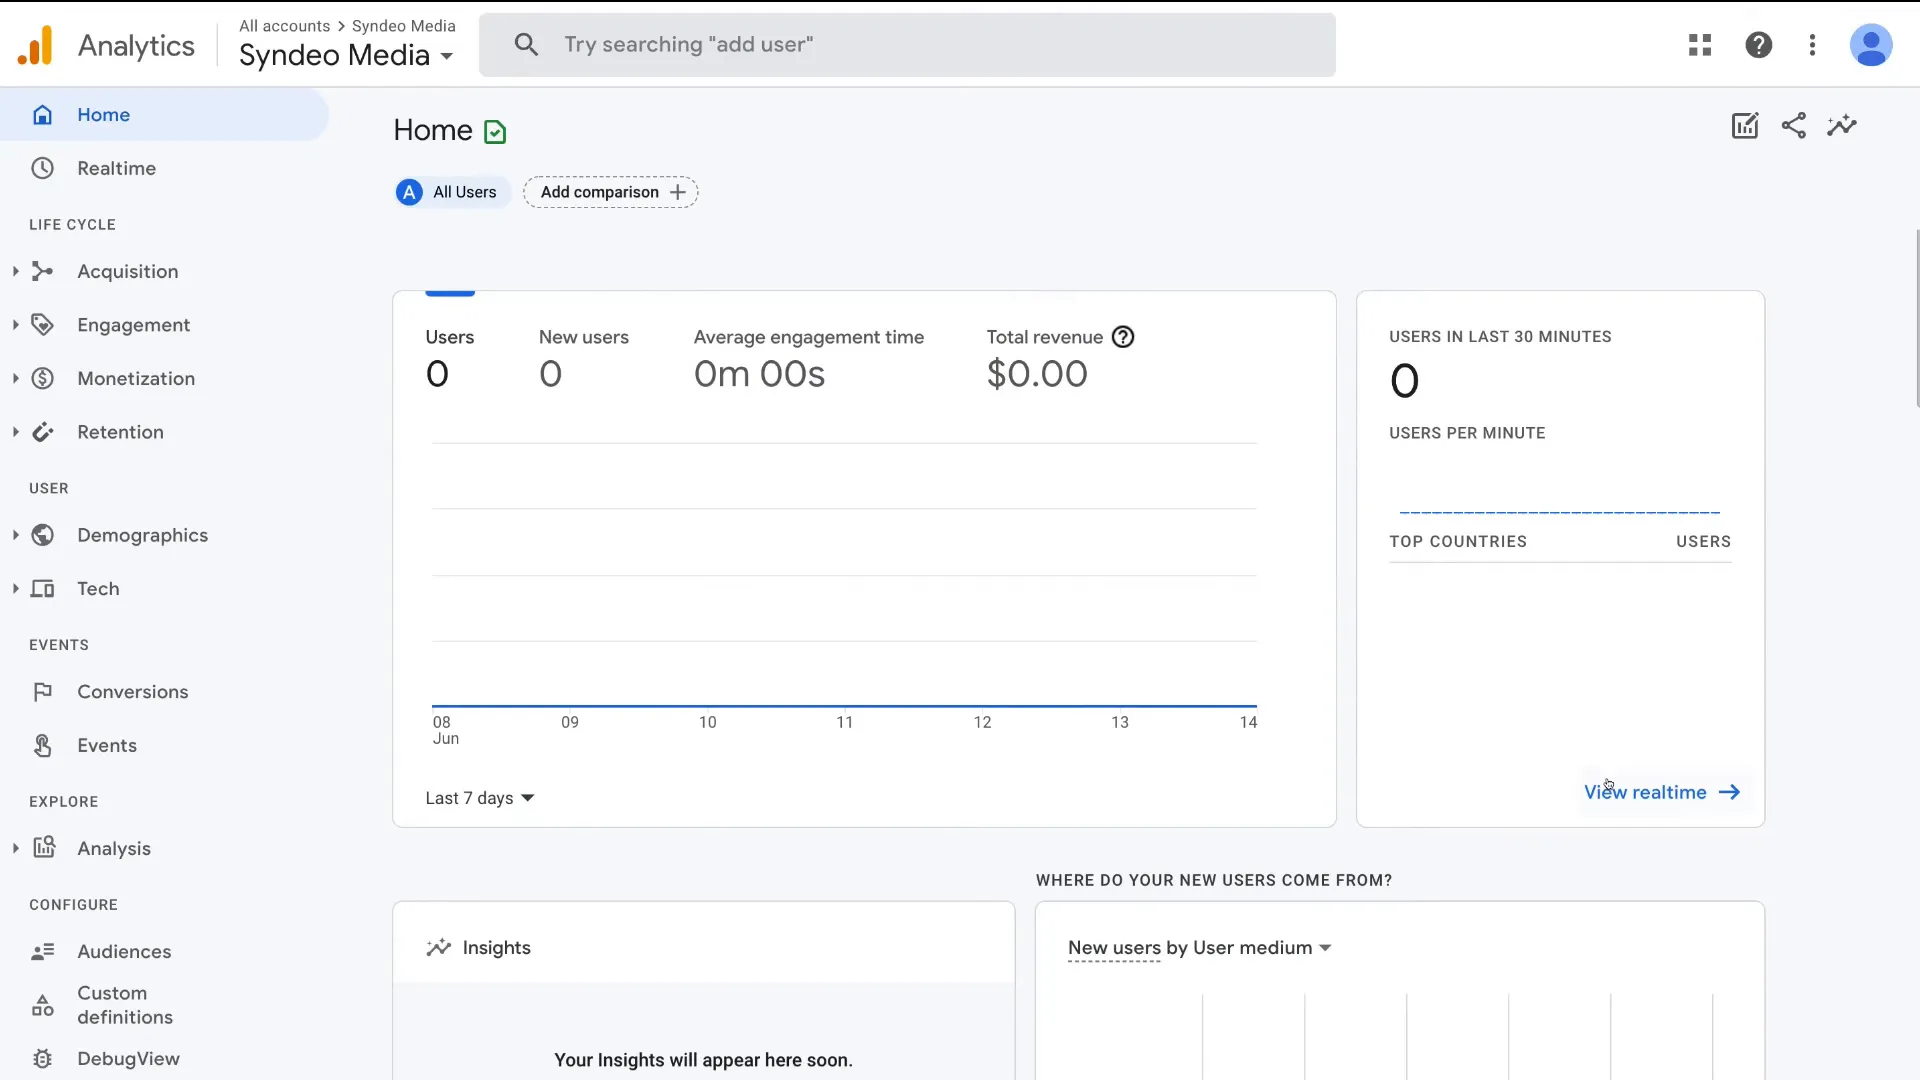Click the share report icon
Screen dimensions: 1920x1080
[1794, 126]
